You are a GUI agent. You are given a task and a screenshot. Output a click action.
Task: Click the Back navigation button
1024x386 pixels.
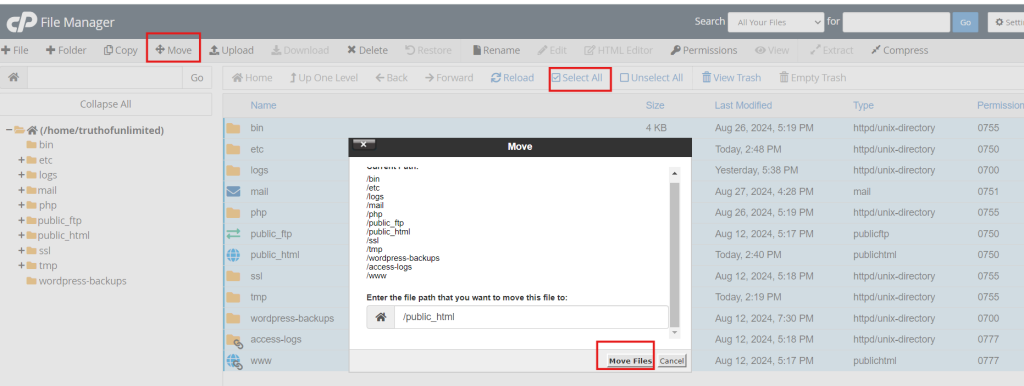coord(392,78)
